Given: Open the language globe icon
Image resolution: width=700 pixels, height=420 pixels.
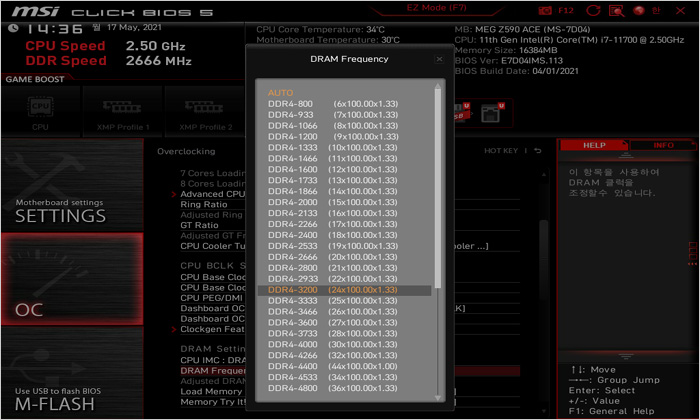Looking at the screenshot, I should pyautogui.click(x=639, y=10).
